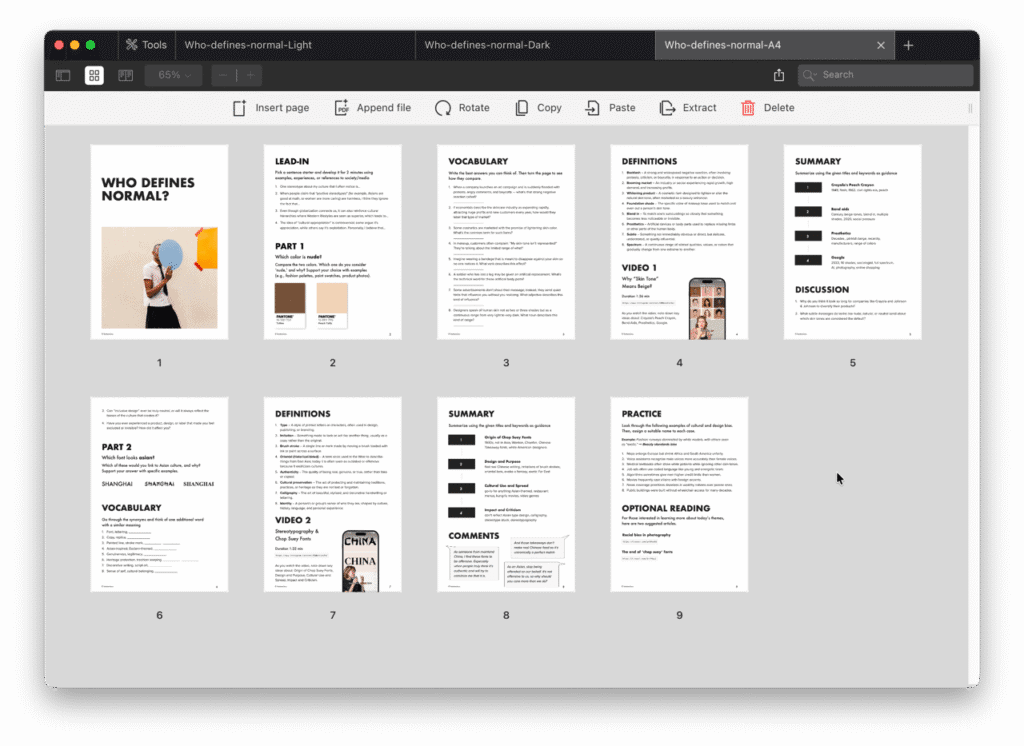The image size is (1024, 746).
Task: Click the zoom out minus button
Action: click(223, 75)
